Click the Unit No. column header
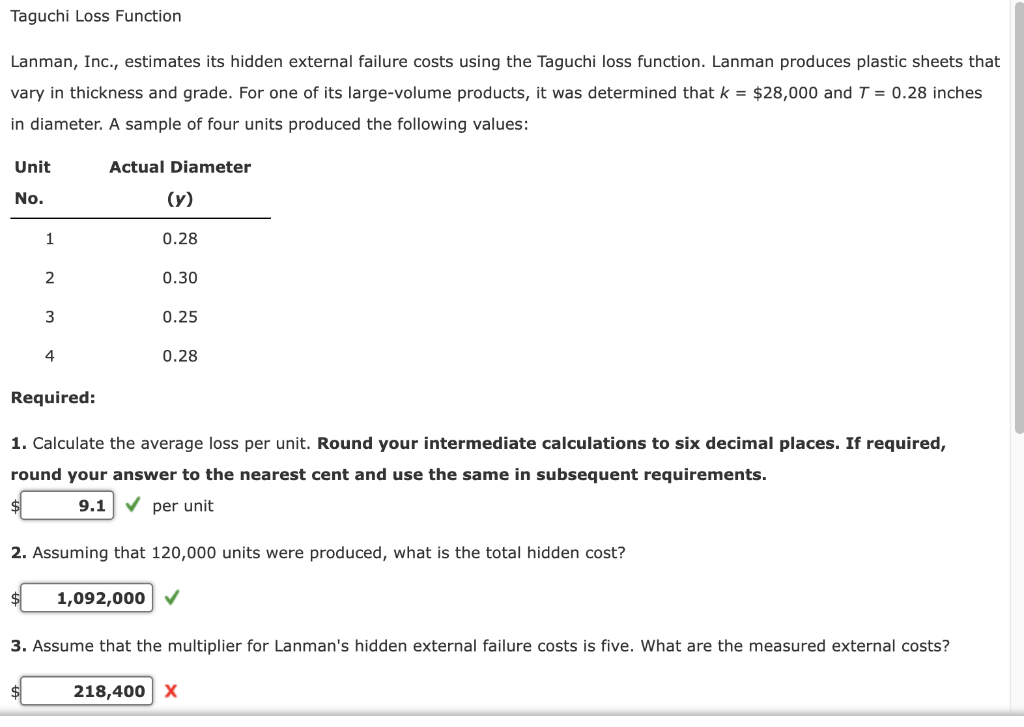Screen dimensions: 1024x727 tap(33, 182)
